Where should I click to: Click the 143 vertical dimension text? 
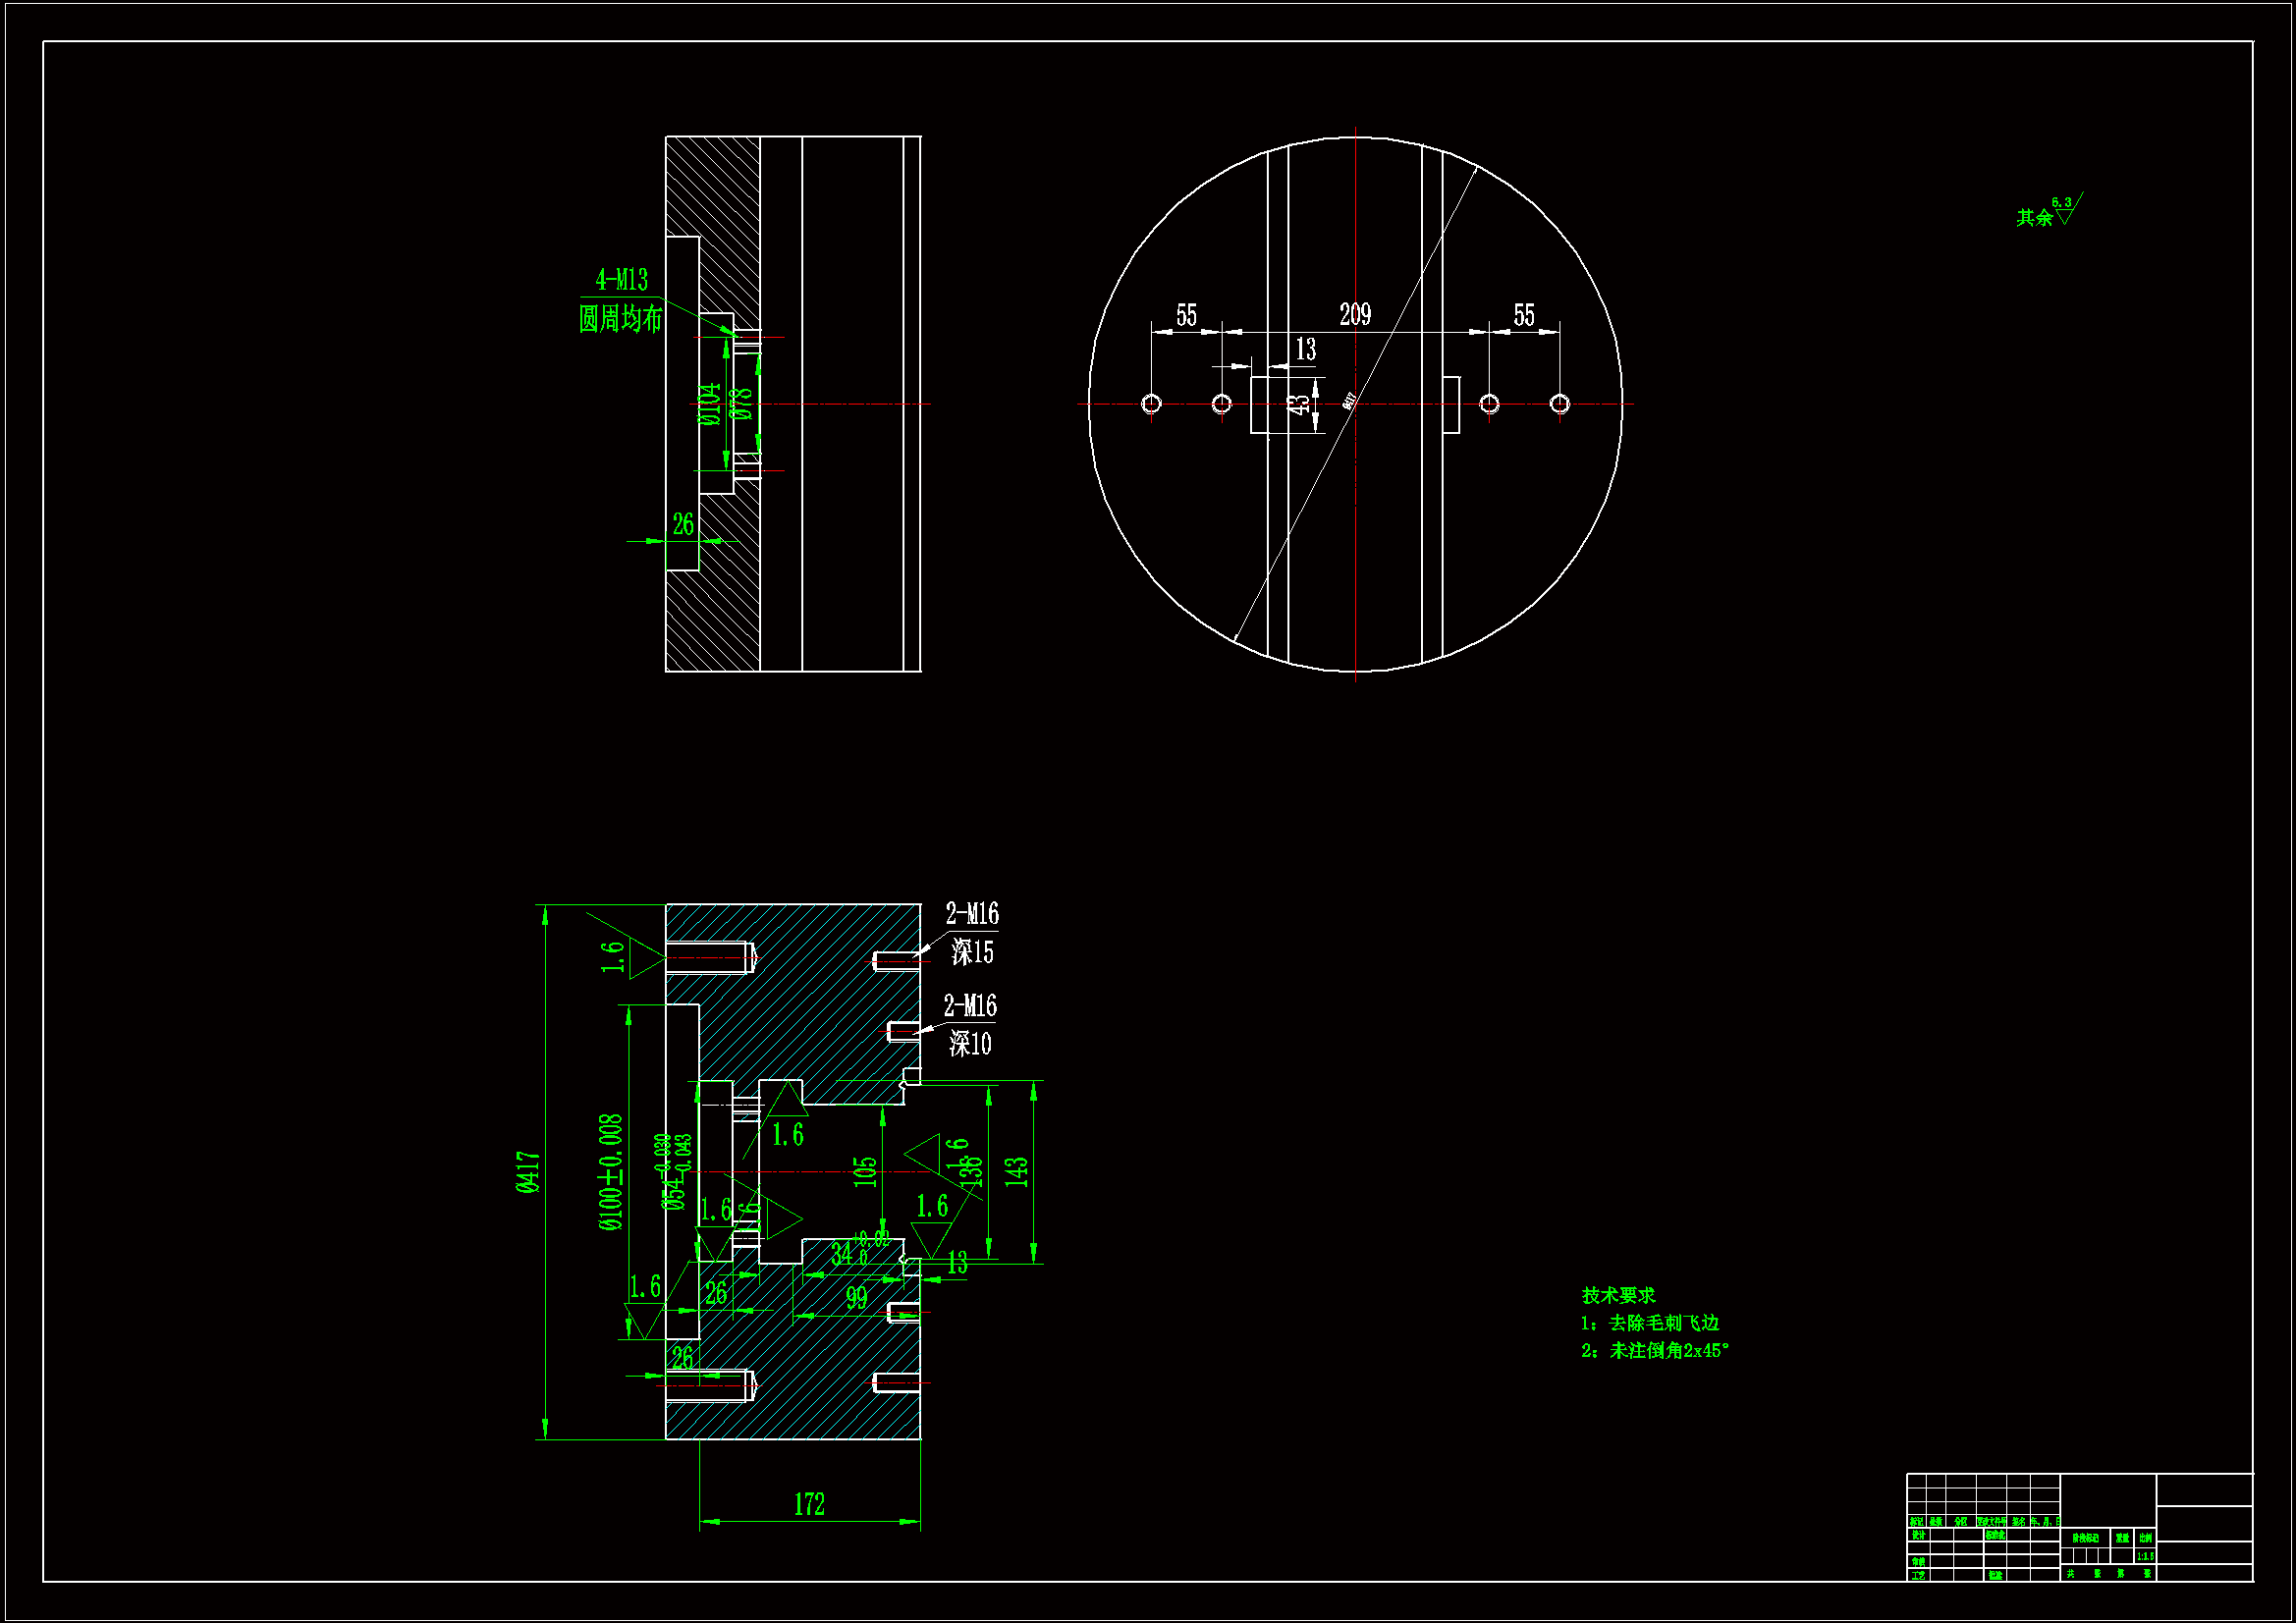tap(1016, 1172)
